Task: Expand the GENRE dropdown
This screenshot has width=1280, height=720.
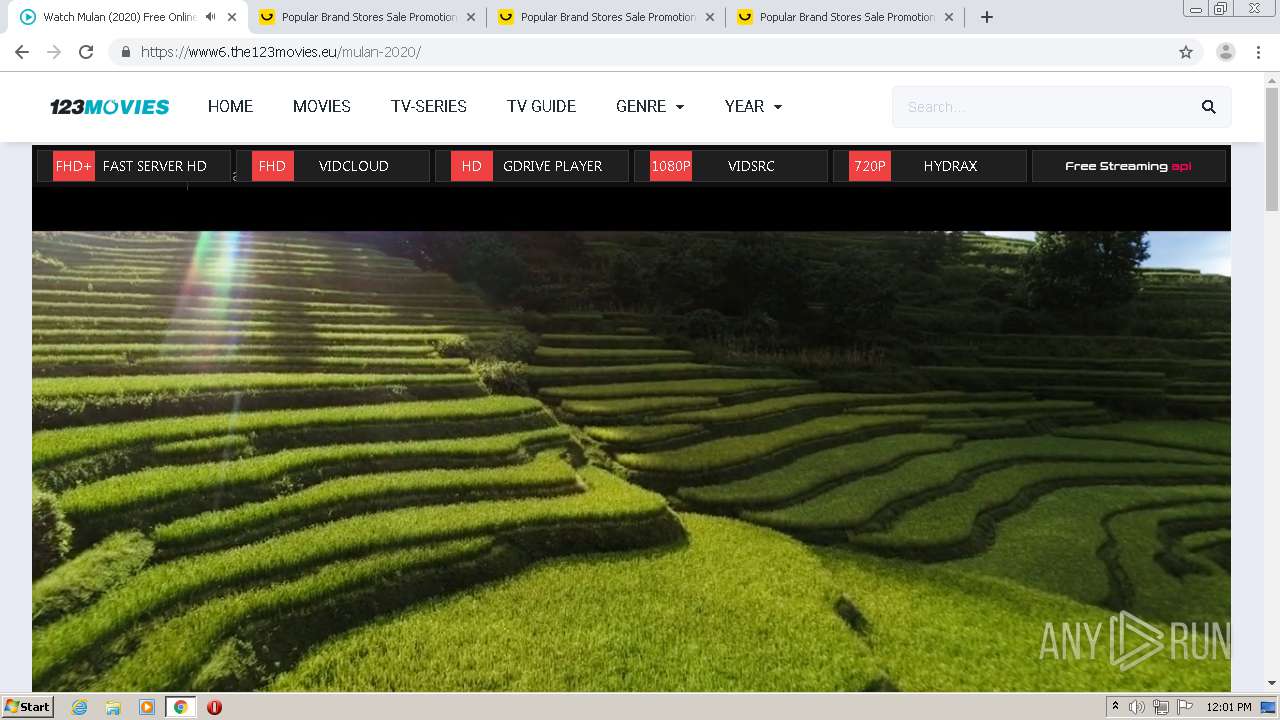Action: tap(650, 107)
